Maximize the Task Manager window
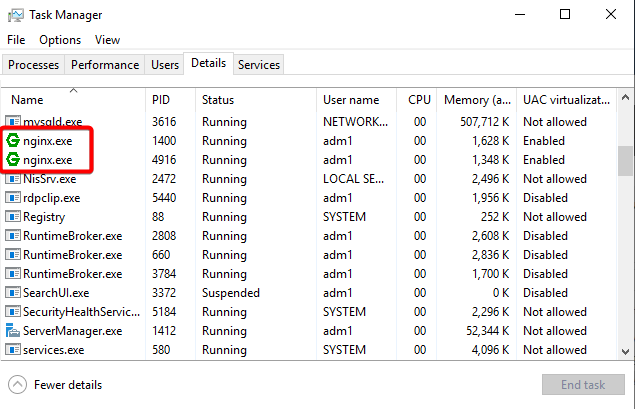635x409 pixels. [x=565, y=15]
